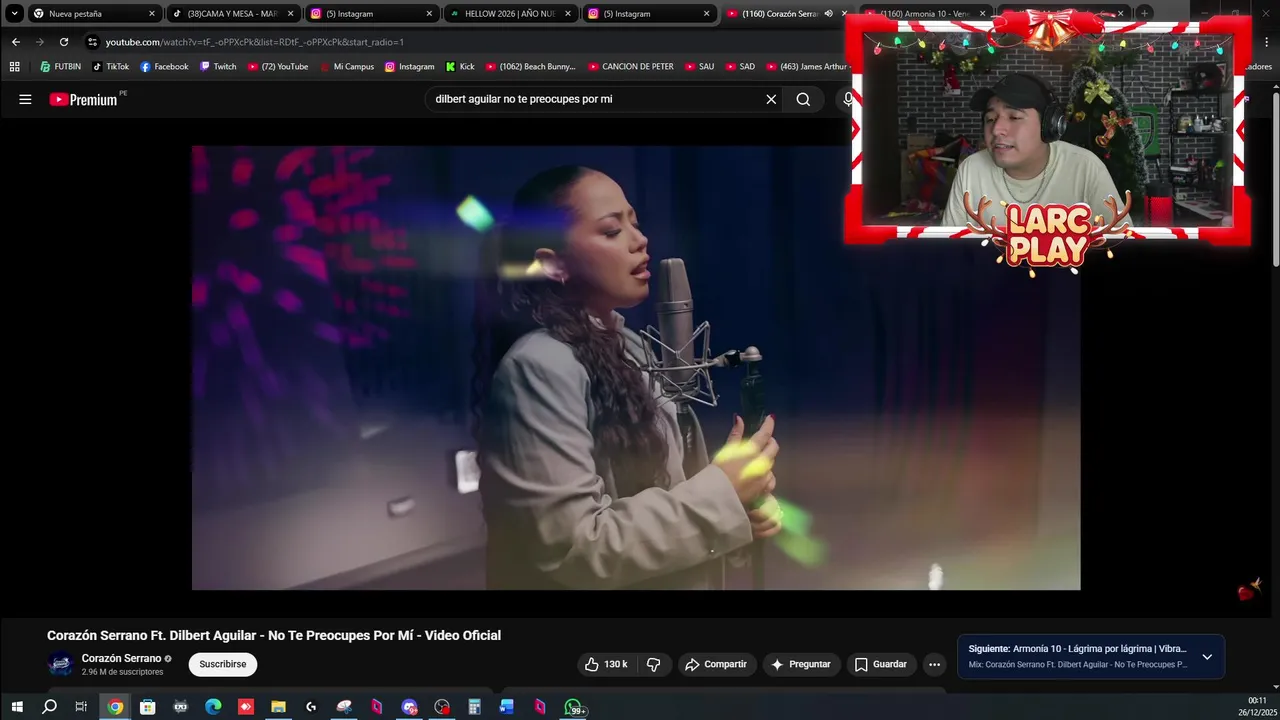
Task: Open Windows taskbar search
Action: click(x=49, y=707)
